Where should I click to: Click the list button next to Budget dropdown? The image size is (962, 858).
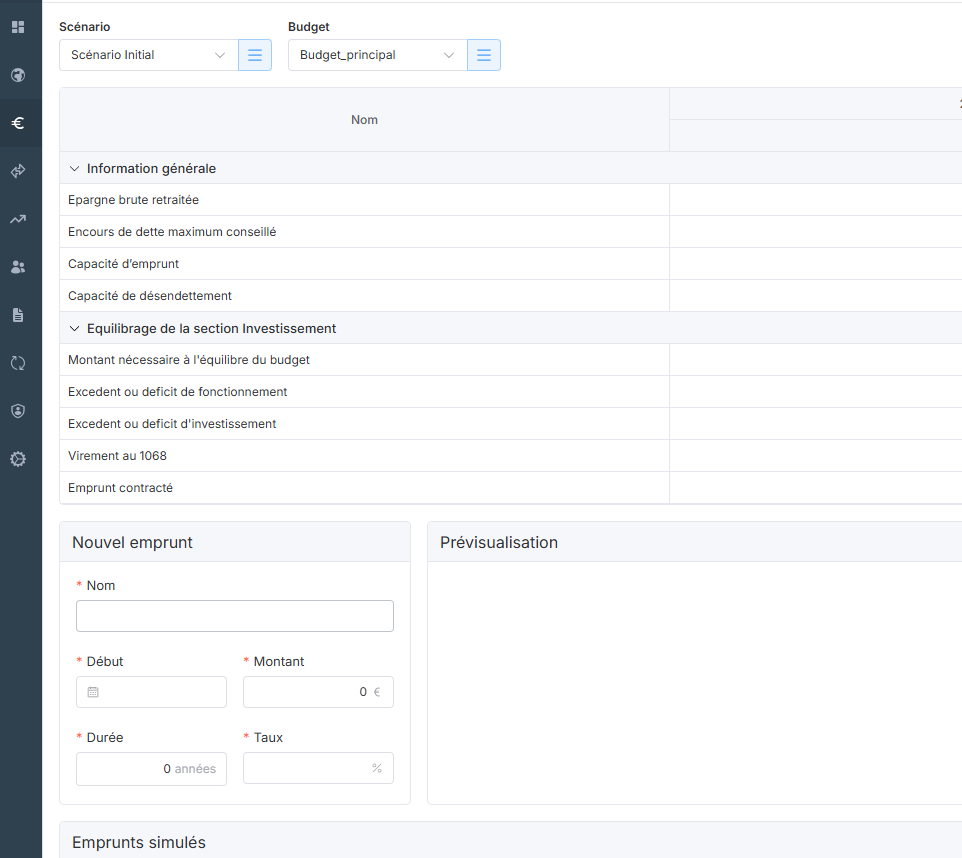[x=484, y=55]
